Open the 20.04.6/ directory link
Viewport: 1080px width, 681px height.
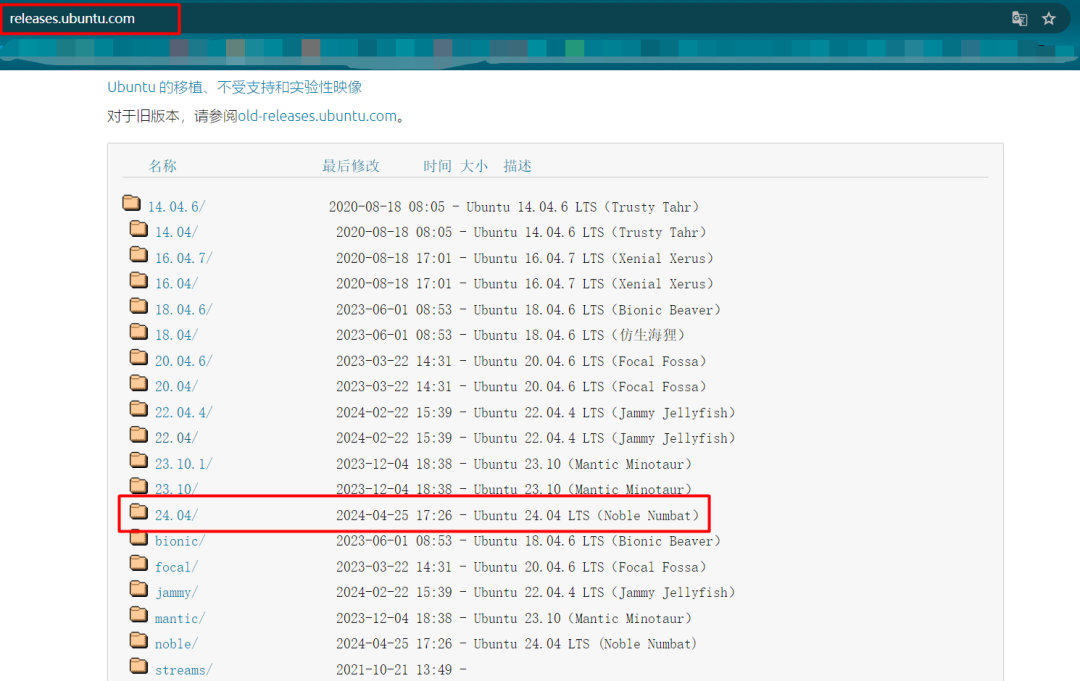coord(184,361)
